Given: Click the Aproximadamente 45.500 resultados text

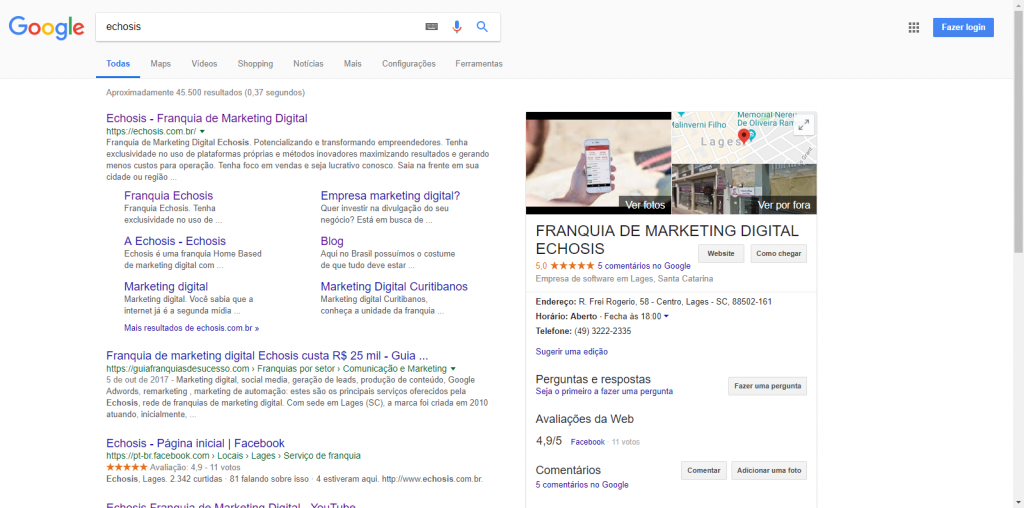Looking at the screenshot, I should pyautogui.click(x=205, y=93).
